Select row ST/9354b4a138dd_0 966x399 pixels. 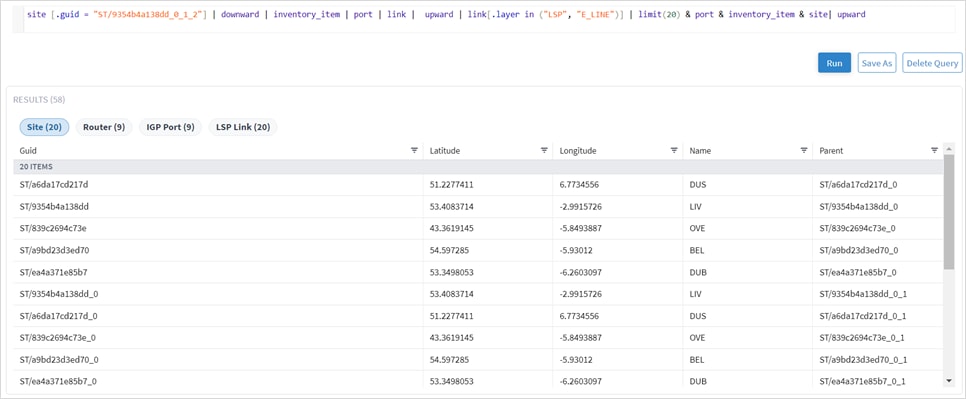click(478, 294)
